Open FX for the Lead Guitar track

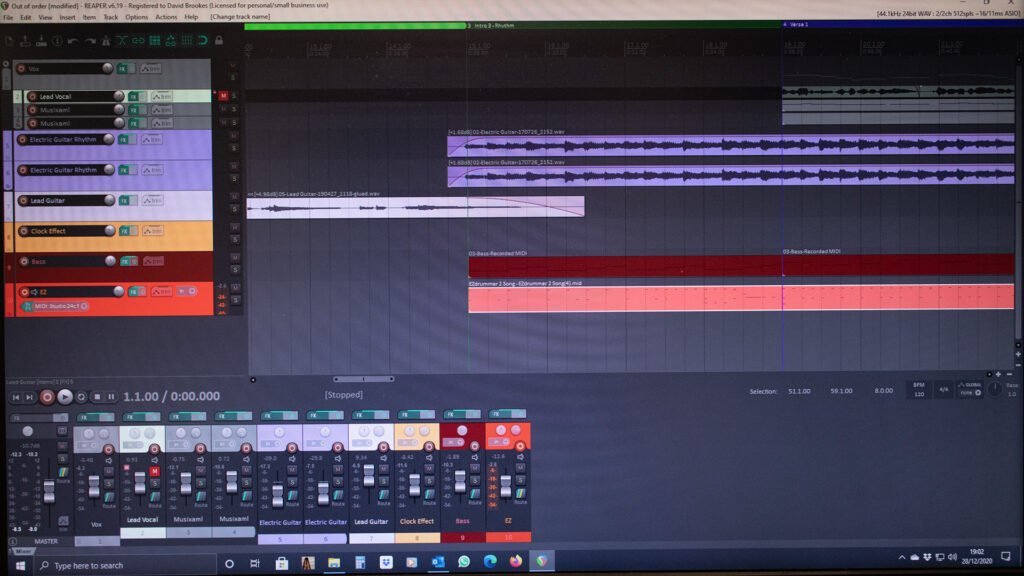124,200
